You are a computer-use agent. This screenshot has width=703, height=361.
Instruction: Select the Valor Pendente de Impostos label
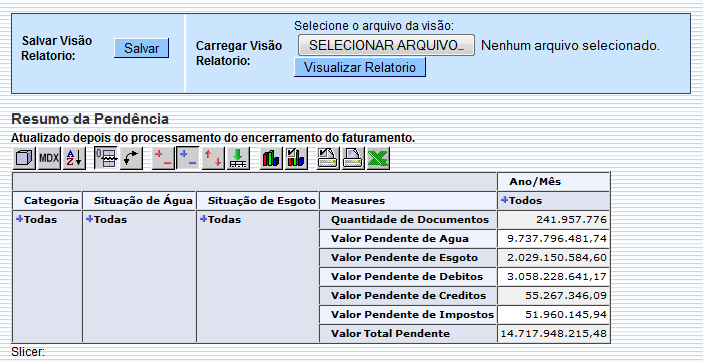[x=408, y=314]
